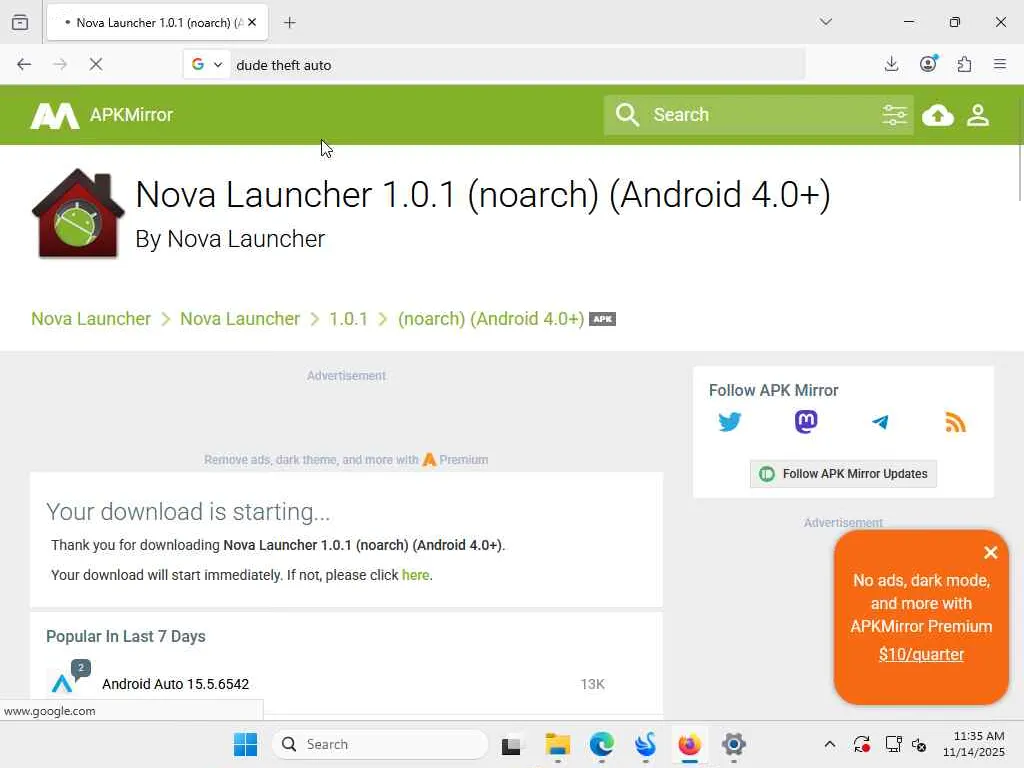Click the upload APK cloud icon

(x=938, y=116)
